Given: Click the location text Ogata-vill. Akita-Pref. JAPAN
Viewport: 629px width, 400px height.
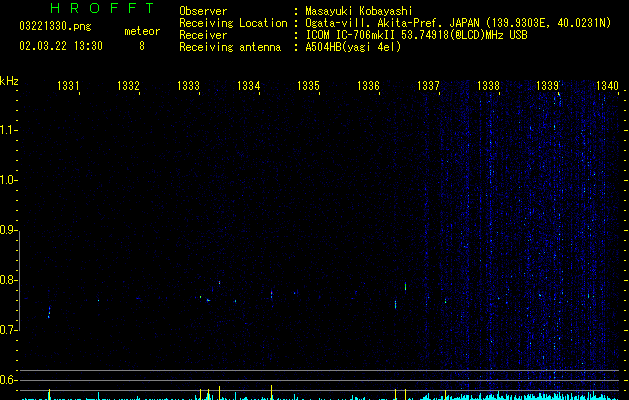Looking at the screenshot, I should point(392,23).
